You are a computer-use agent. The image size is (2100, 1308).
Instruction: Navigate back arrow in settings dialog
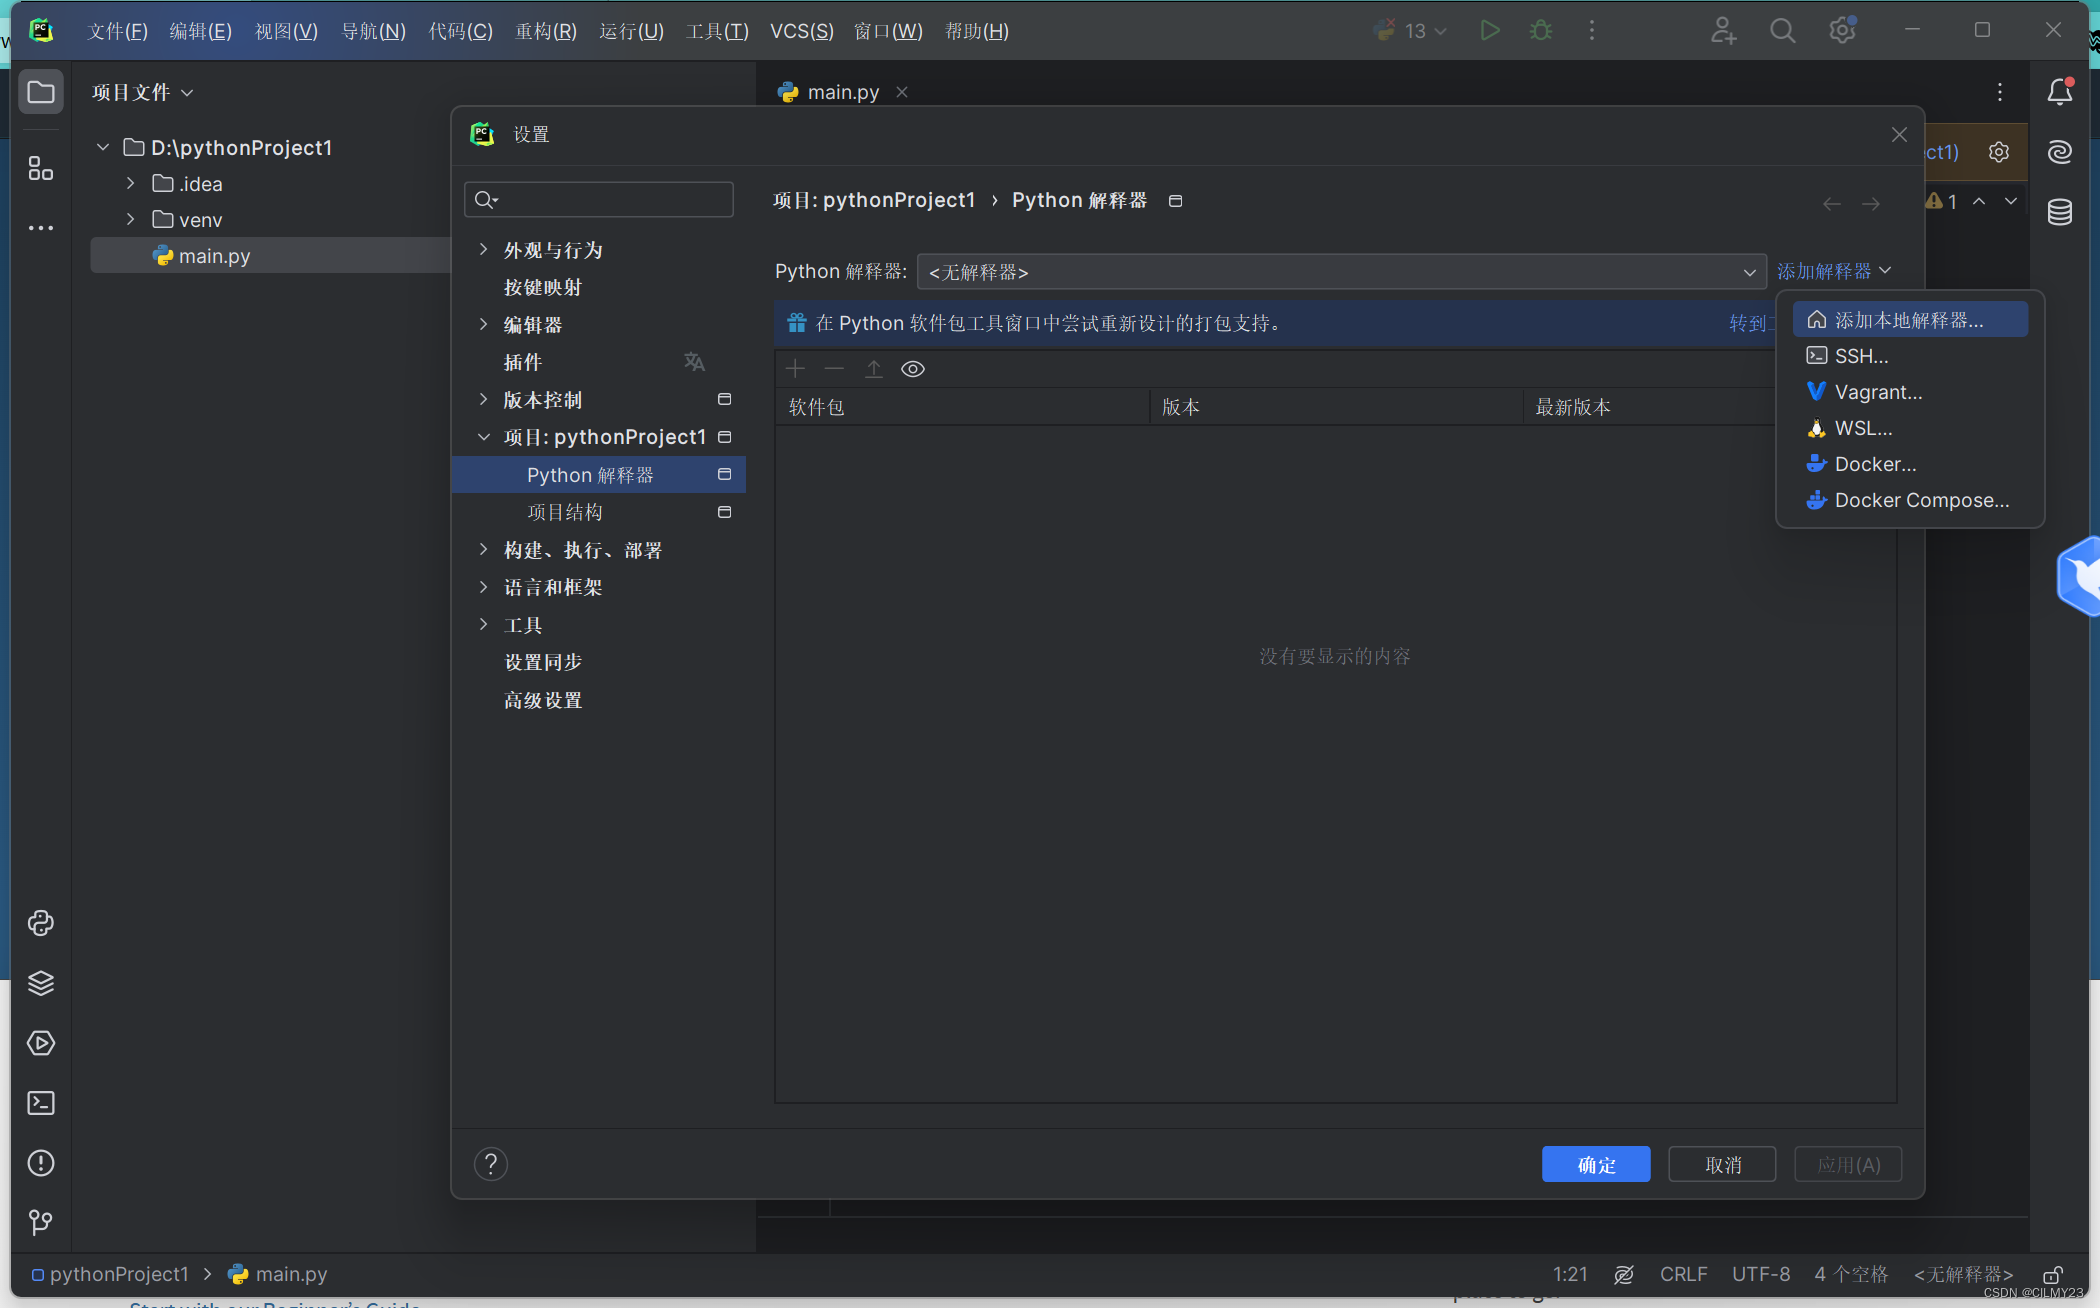point(1832,204)
